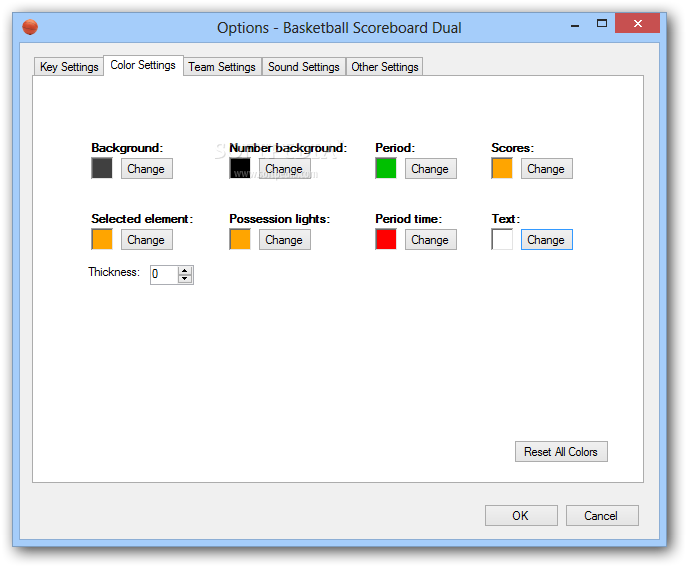Click the Selected element label
The image size is (687, 567).
[x=142, y=219]
